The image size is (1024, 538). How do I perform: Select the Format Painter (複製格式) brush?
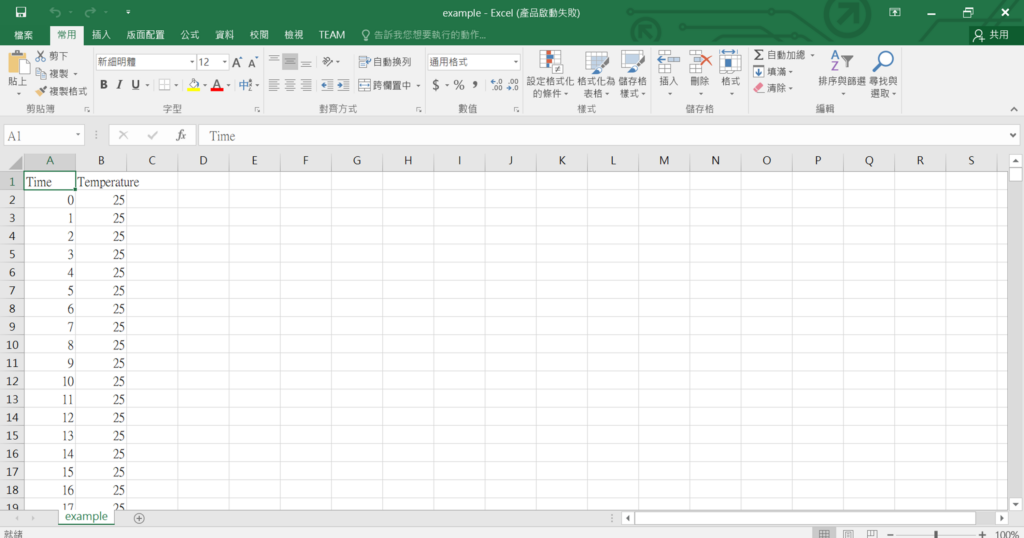(x=41, y=91)
